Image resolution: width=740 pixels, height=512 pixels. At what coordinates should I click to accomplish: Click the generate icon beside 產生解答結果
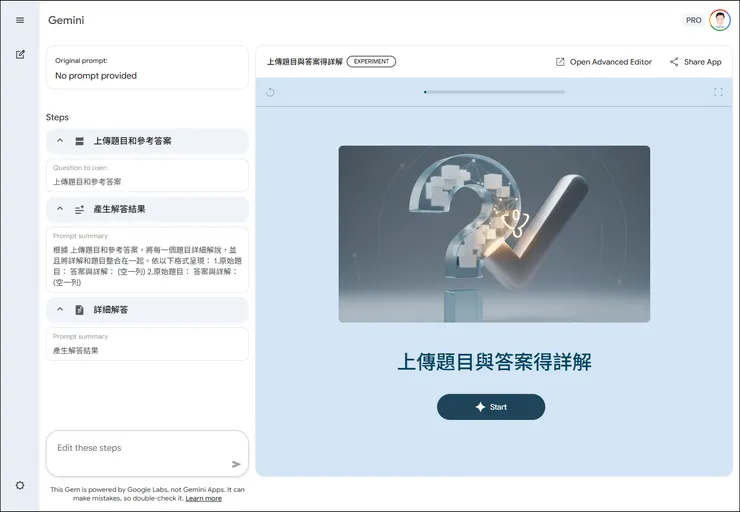tap(79, 209)
